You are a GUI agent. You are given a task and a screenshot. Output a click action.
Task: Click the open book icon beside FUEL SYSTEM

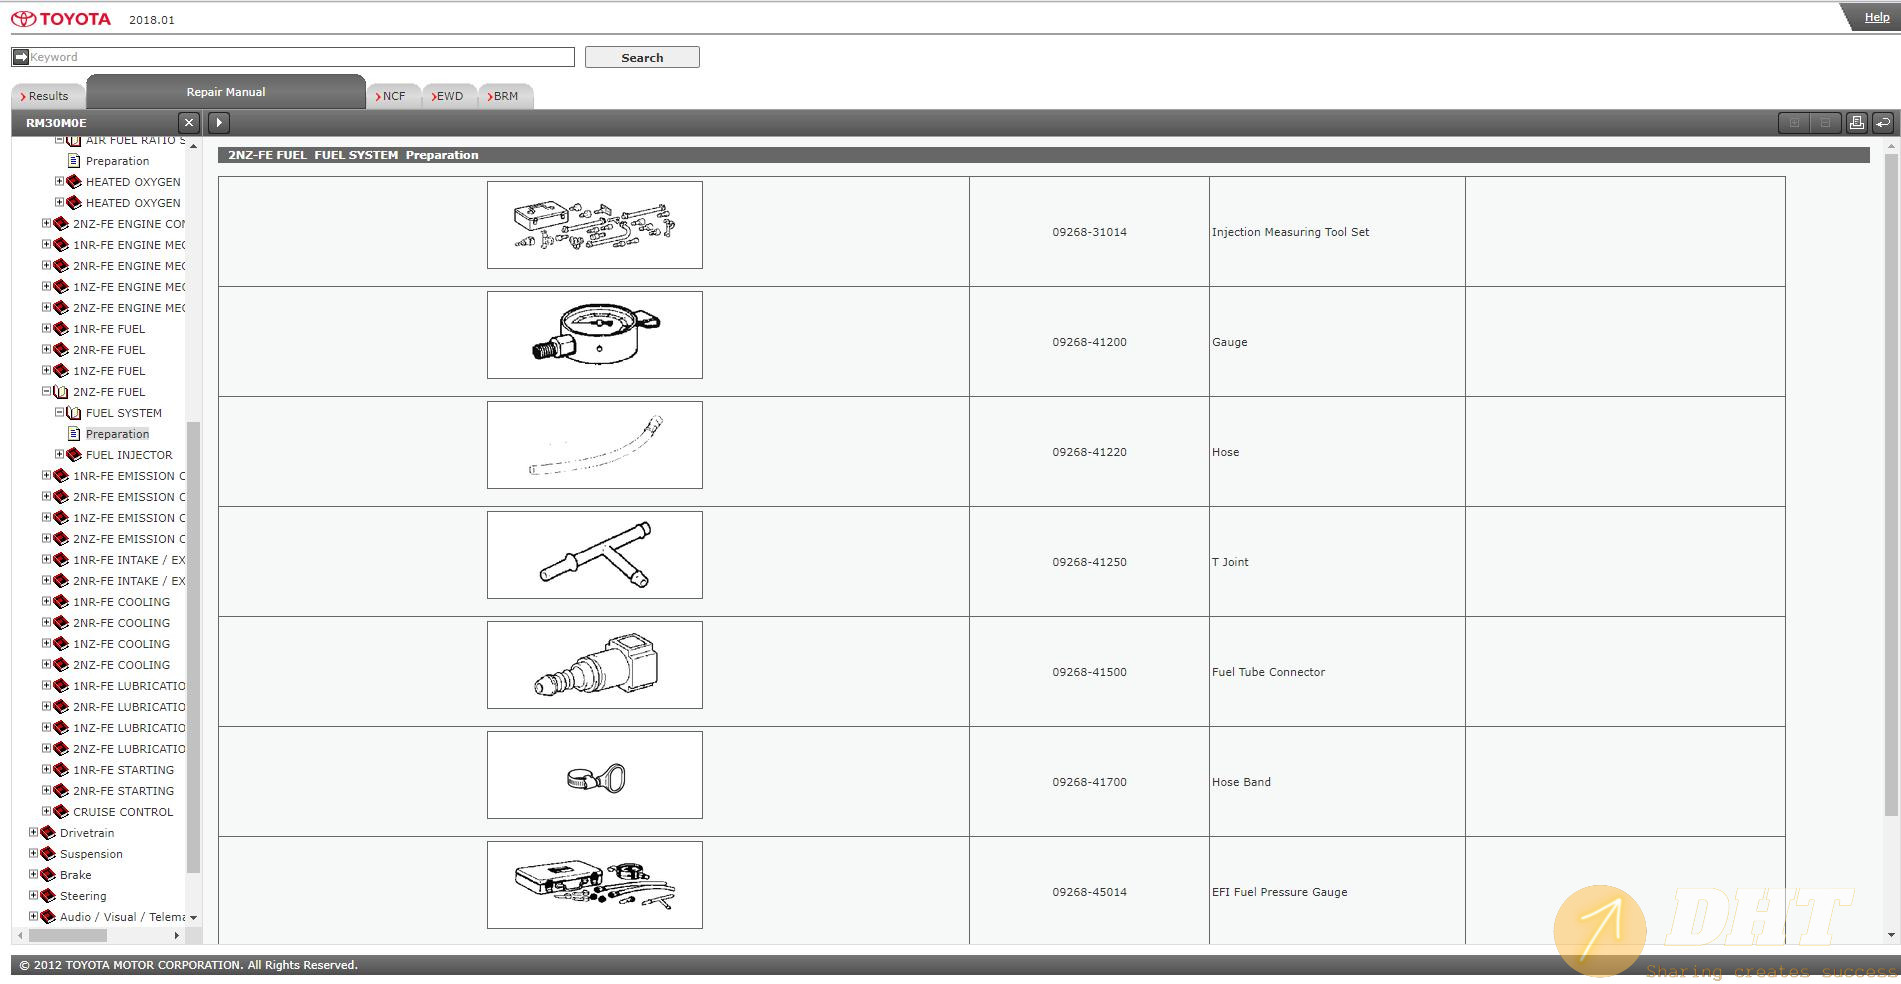click(x=74, y=413)
